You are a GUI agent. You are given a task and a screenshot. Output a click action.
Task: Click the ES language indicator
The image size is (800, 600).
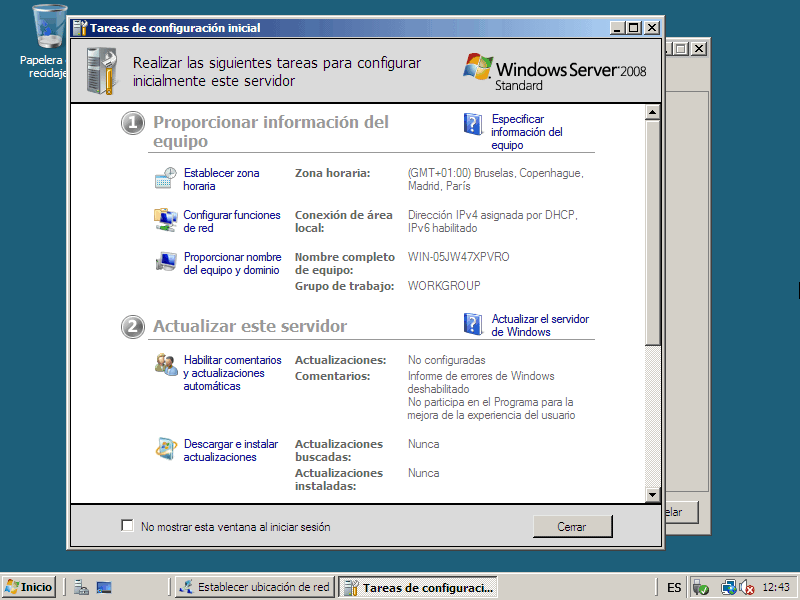point(674,588)
